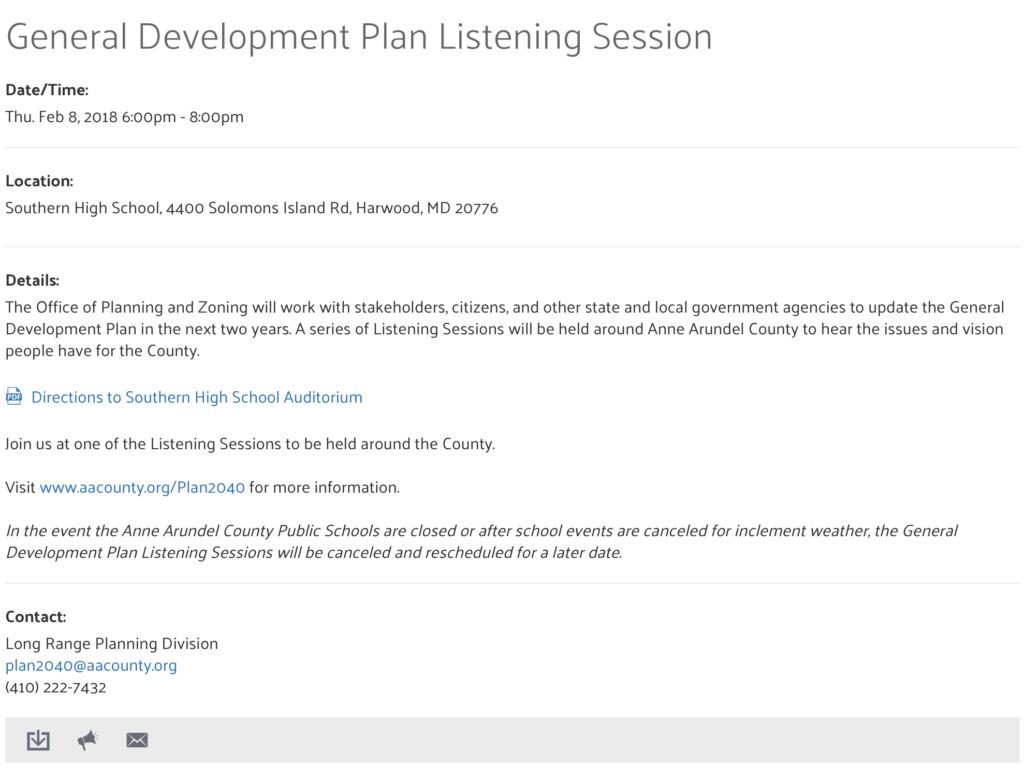This screenshot has width=1024, height=768.
Task: Click the download event icon
Action: [38, 740]
